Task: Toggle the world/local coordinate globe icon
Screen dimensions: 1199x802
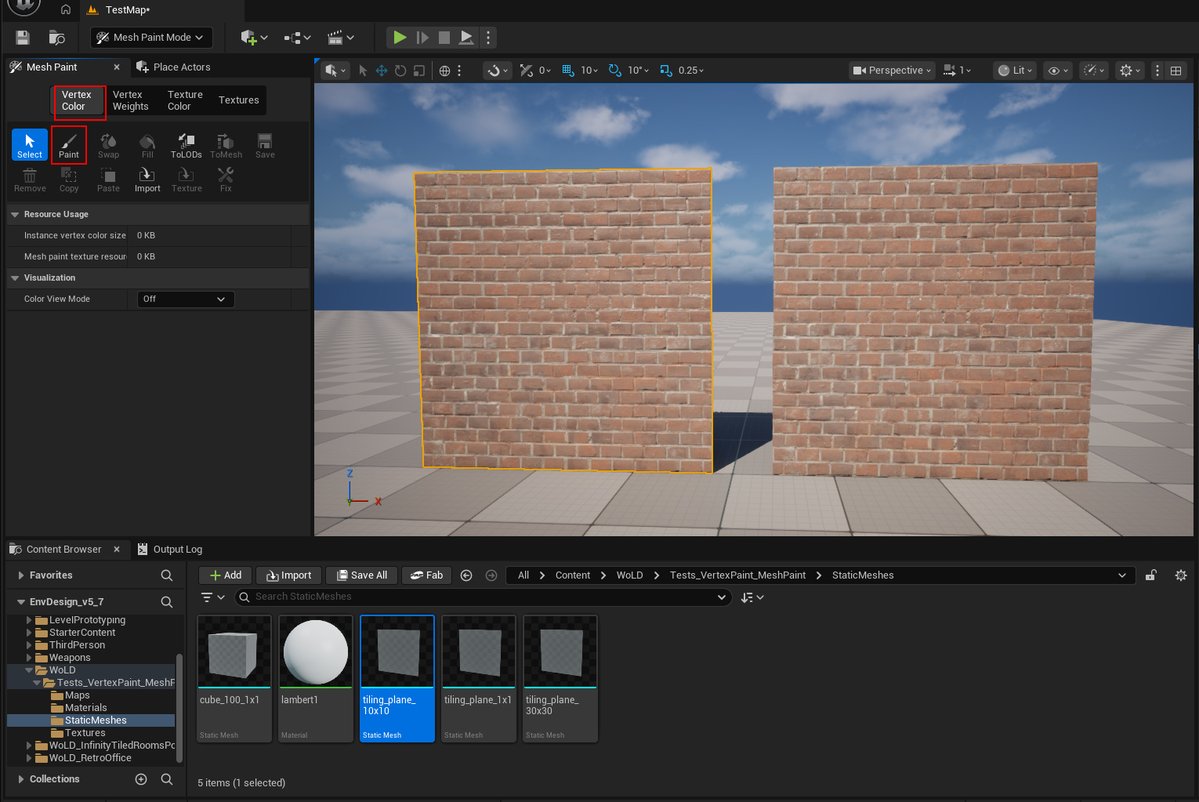Action: tap(444, 70)
